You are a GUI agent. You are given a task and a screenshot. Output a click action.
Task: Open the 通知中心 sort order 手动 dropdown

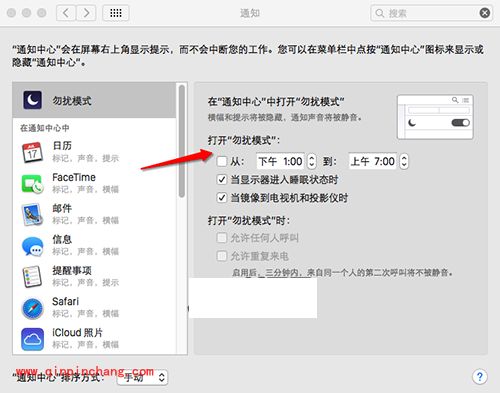pos(142,377)
